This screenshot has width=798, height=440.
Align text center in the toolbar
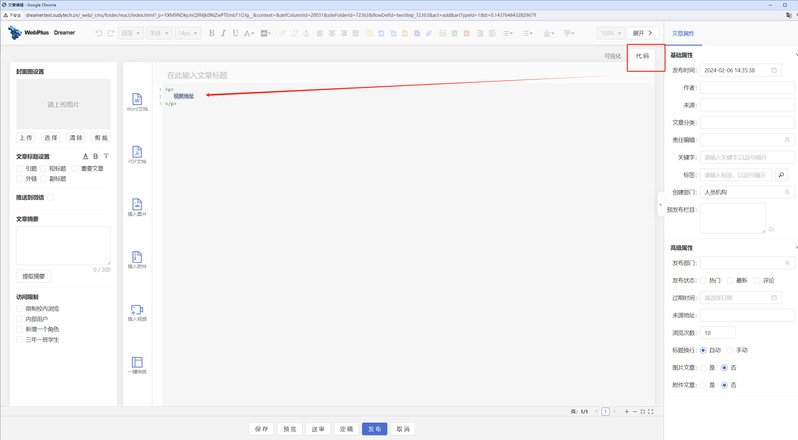click(x=332, y=33)
